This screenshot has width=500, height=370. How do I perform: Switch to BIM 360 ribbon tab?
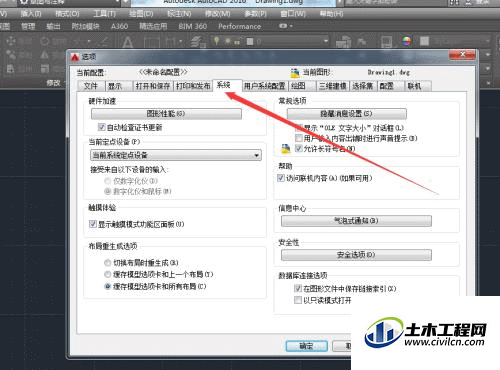pyautogui.click(x=193, y=26)
